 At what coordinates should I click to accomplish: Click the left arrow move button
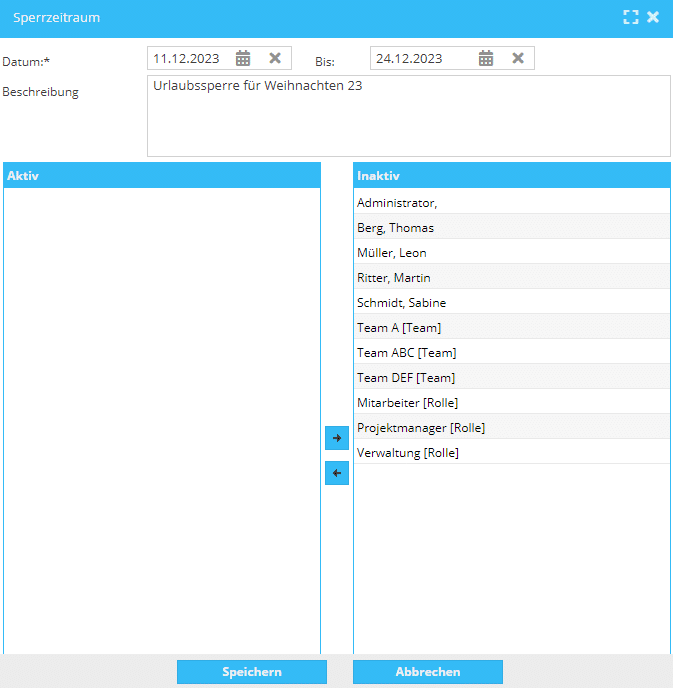point(337,473)
